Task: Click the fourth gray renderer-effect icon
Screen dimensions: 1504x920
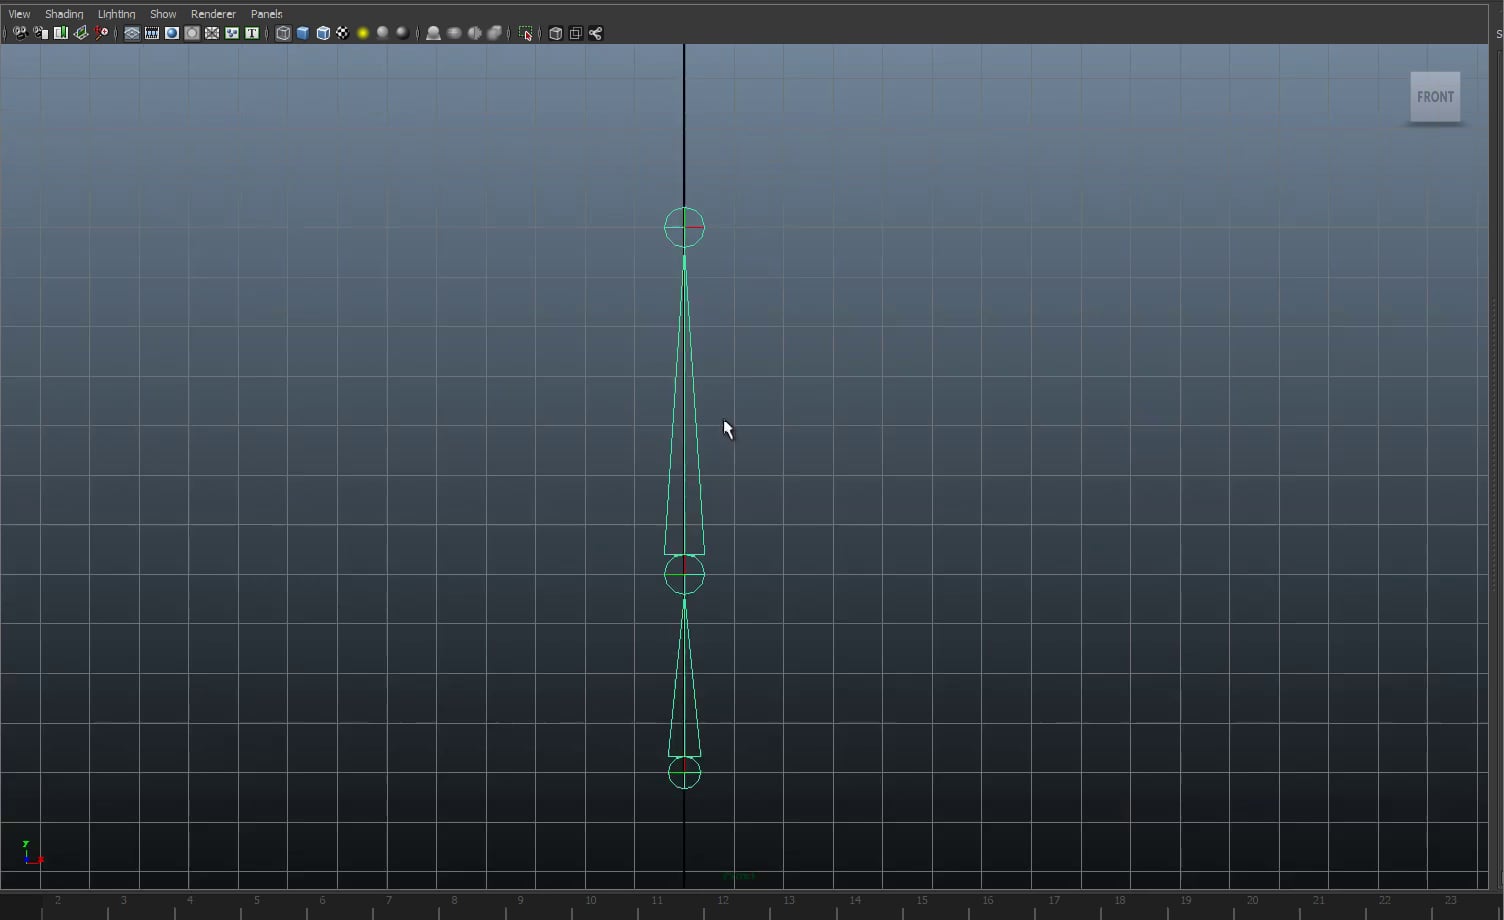Action: point(494,33)
